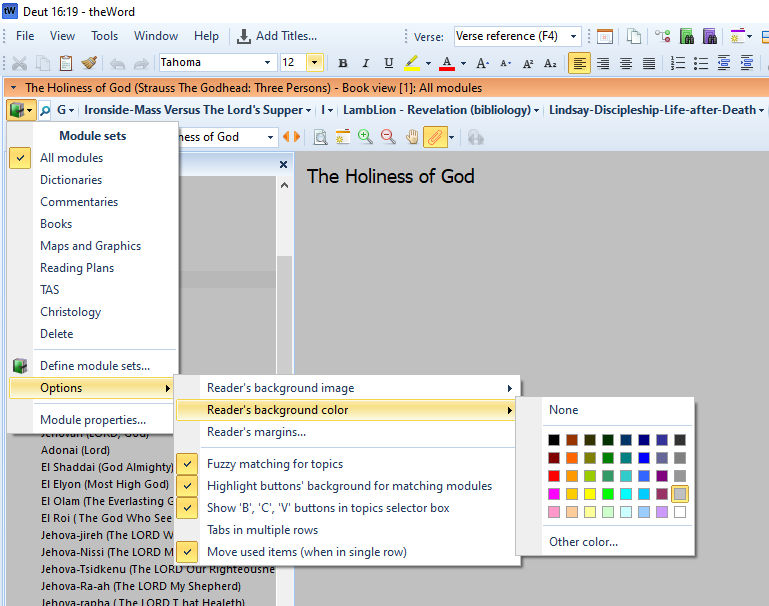Pick the selected light gray swatch
The height and width of the screenshot is (606, 769).
pos(680,494)
